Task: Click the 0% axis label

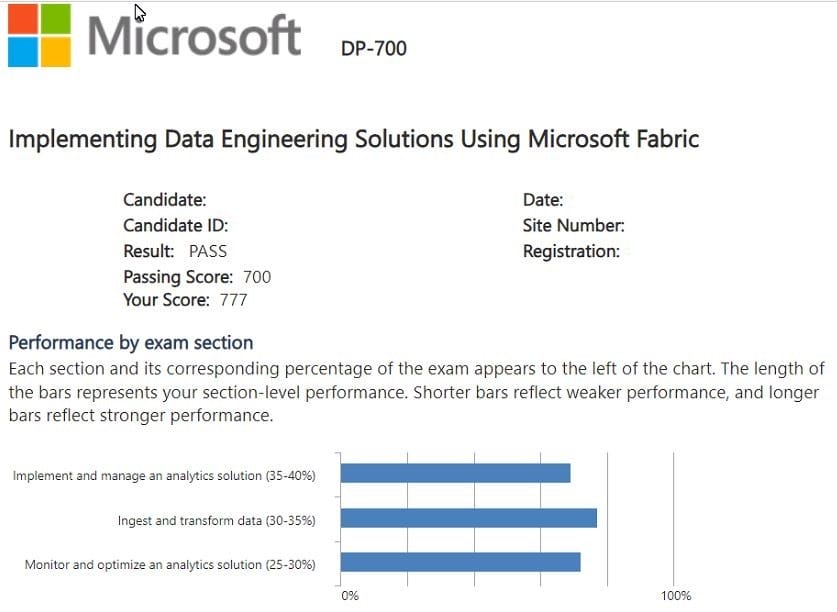Action: tap(350, 596)
